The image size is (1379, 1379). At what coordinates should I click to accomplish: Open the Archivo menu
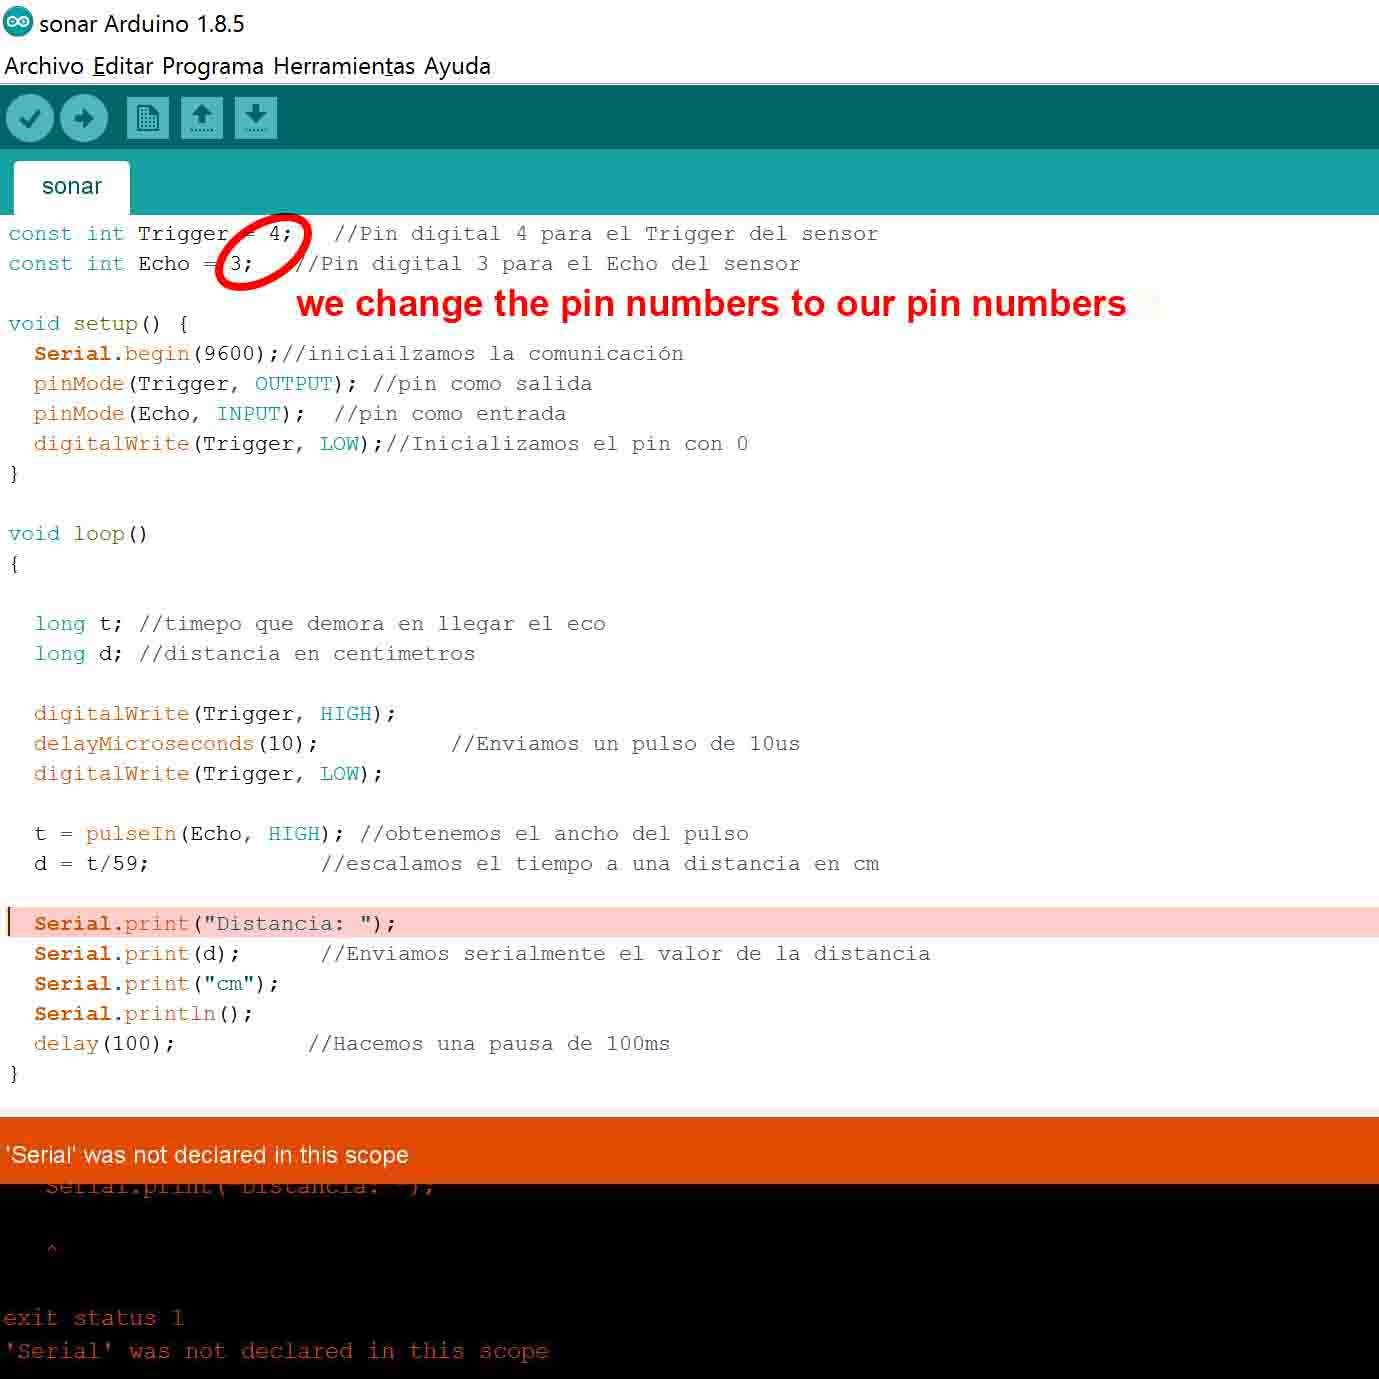[x=44, y=66]
